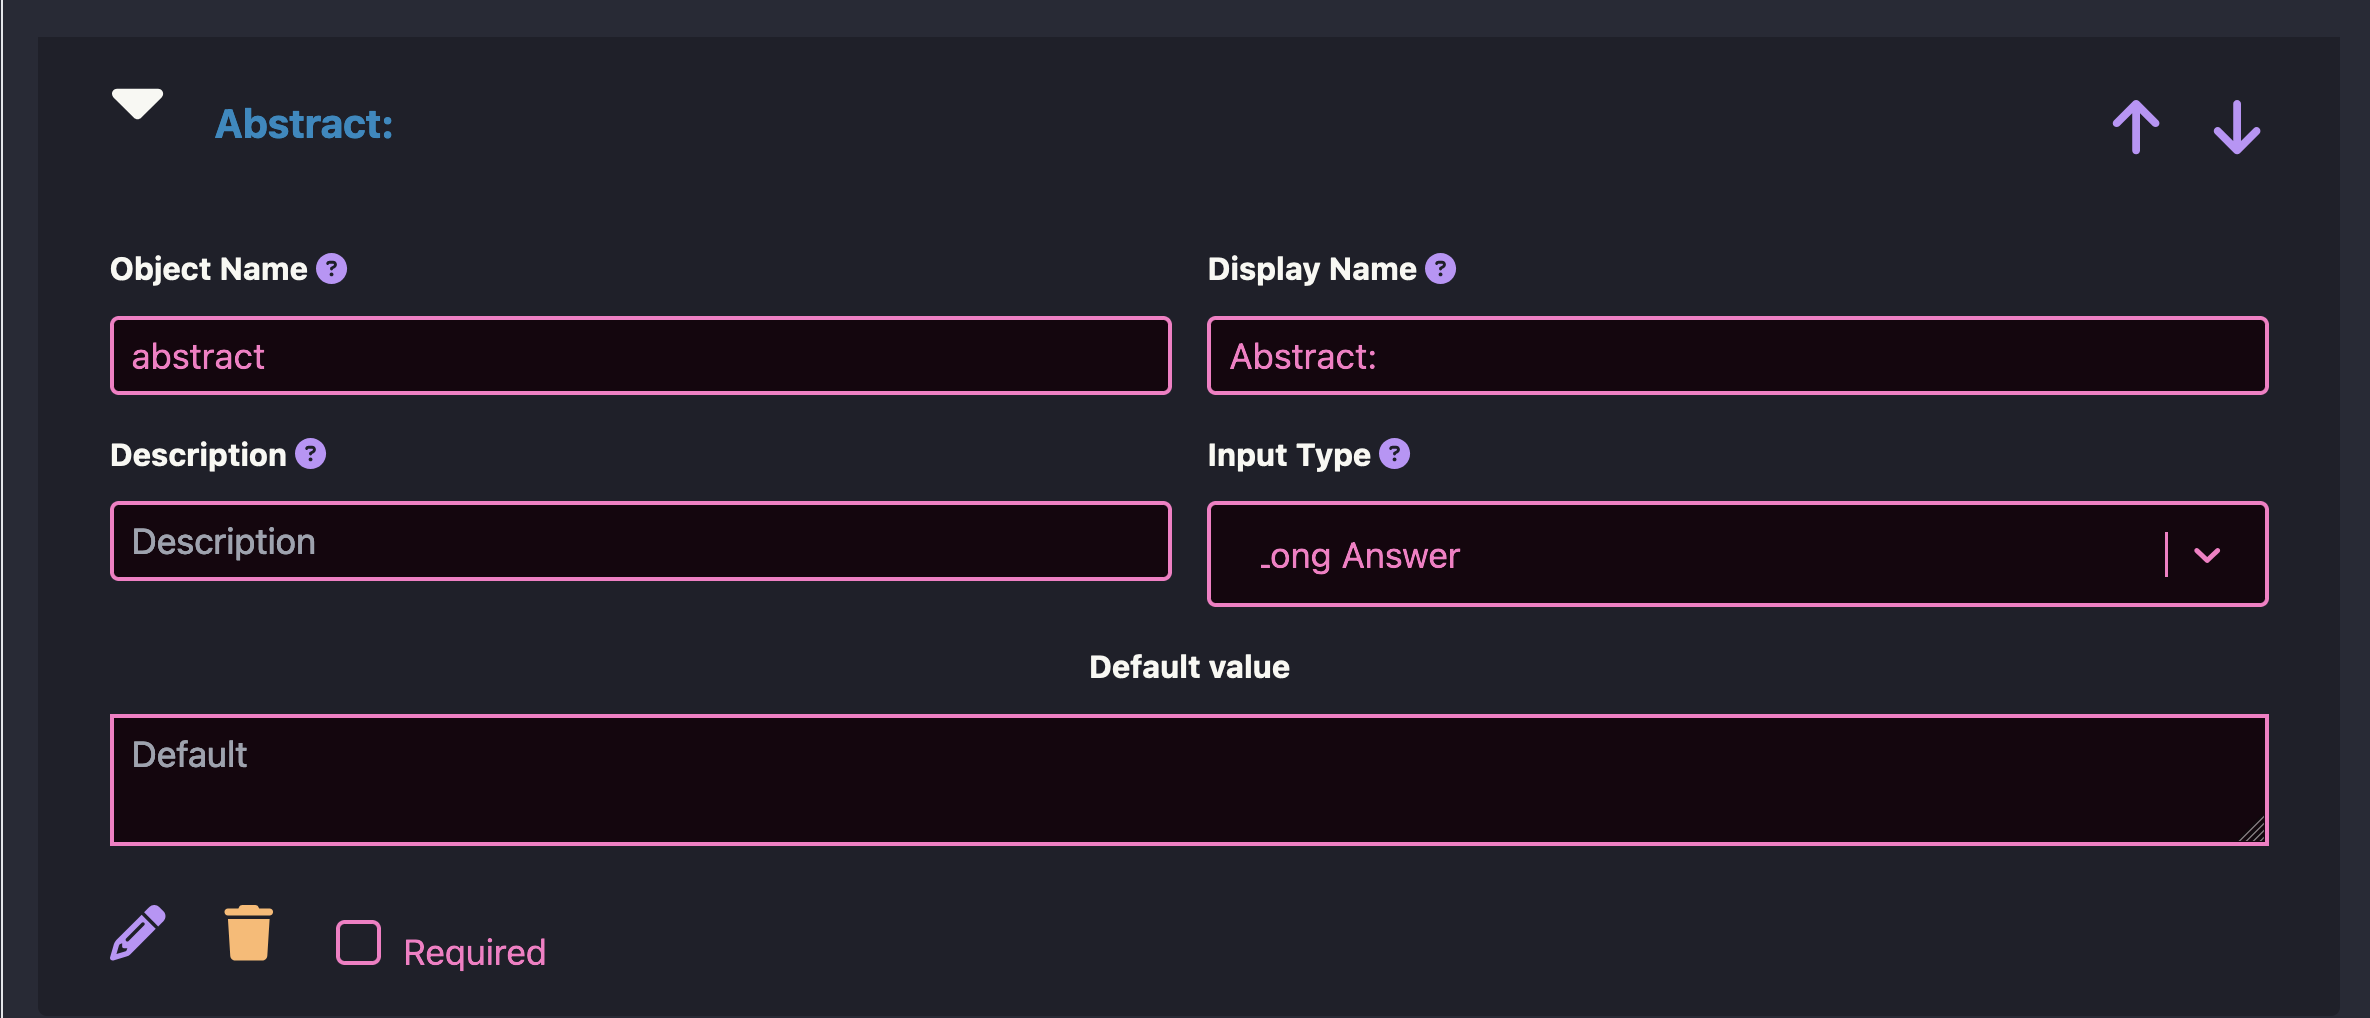Collapse the Abstract section triangle
The height and width of the screenshot is (1018, 2370).
tap(137, 104)
